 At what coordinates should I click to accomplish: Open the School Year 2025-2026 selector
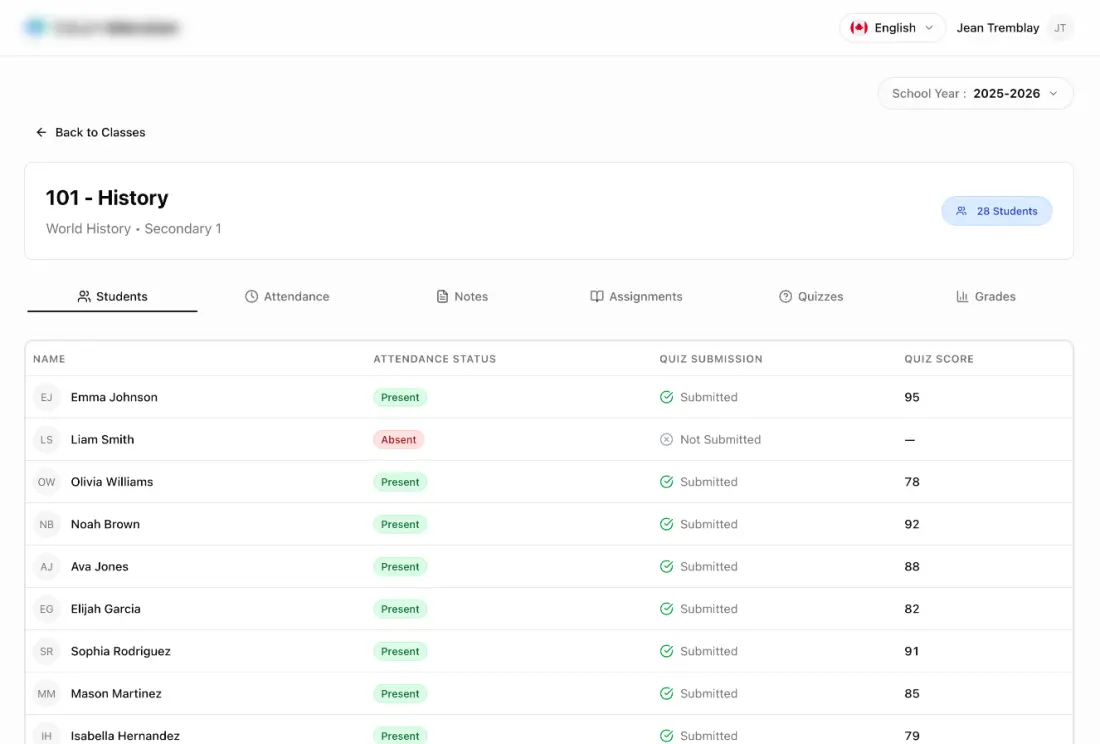(x=975, y=93)
